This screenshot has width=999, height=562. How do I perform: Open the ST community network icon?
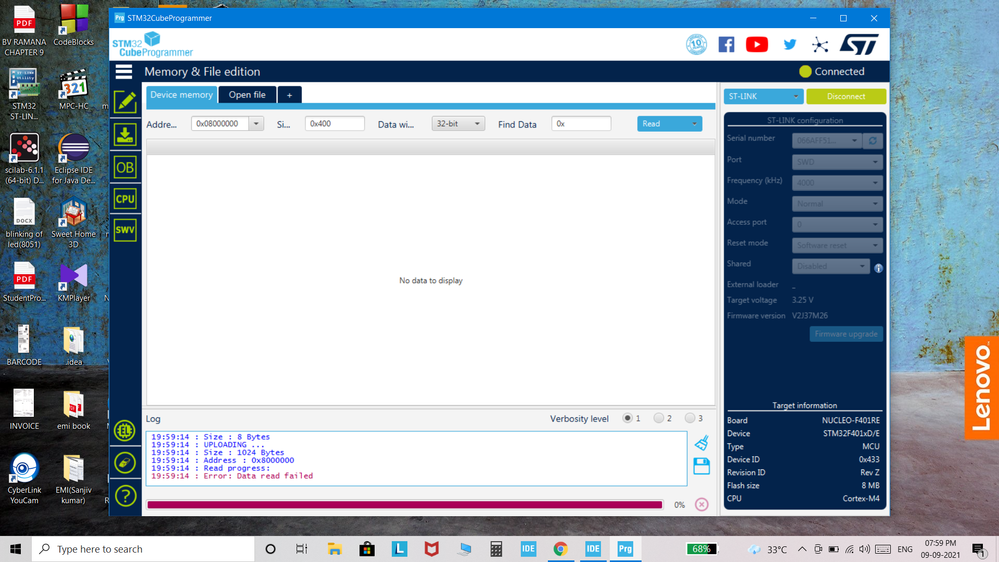820,44
